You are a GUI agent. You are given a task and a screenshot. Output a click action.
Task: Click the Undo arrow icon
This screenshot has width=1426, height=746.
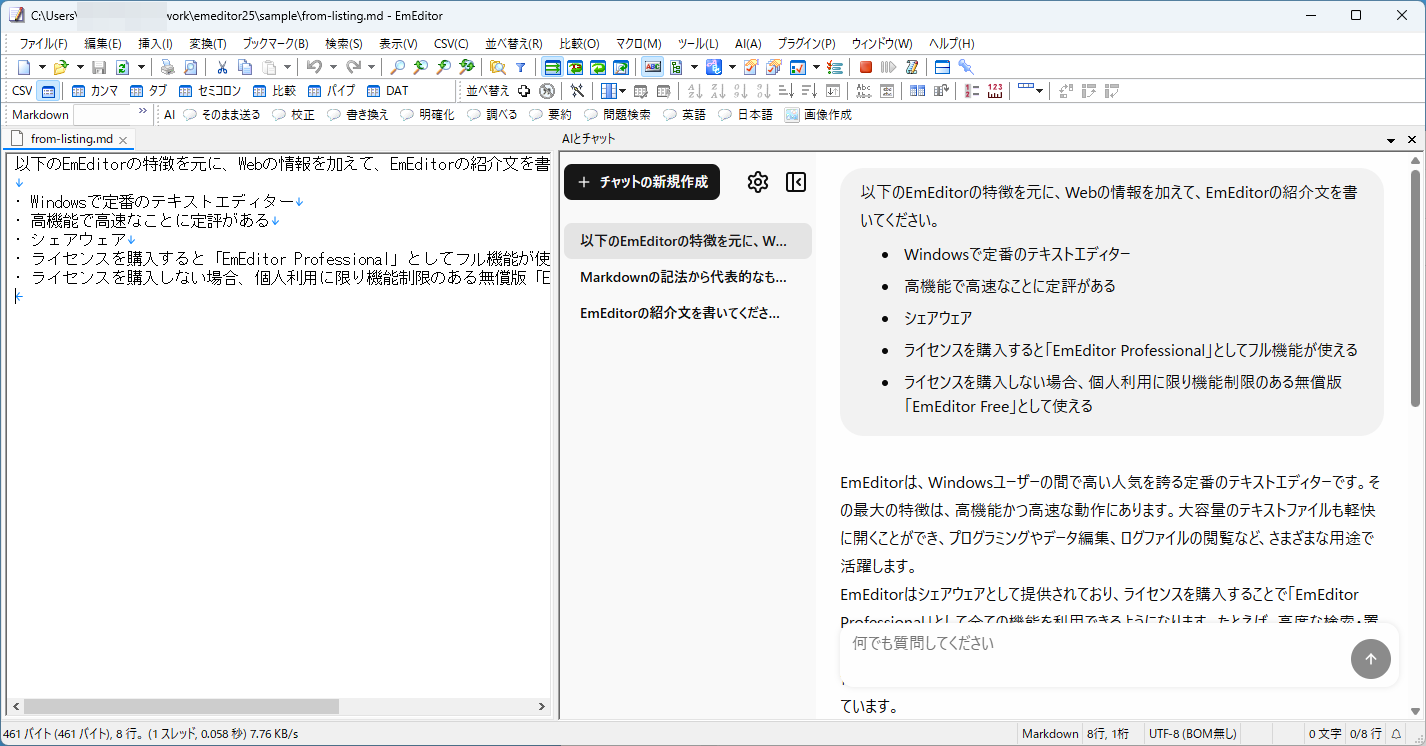click(314, 67)
